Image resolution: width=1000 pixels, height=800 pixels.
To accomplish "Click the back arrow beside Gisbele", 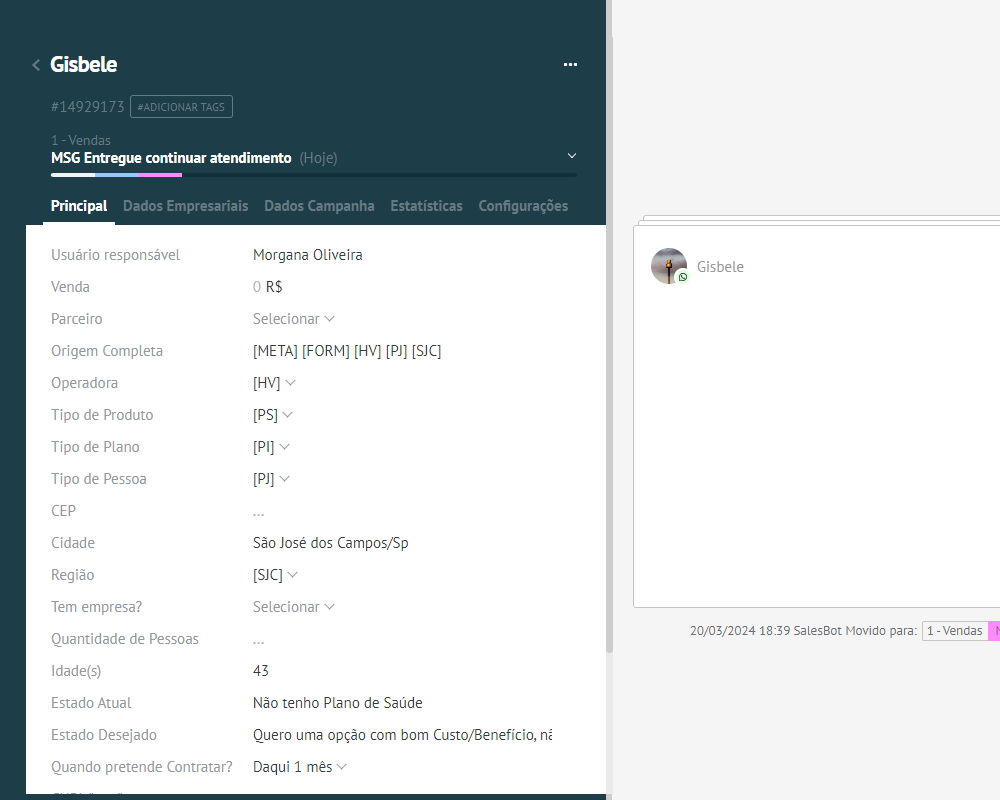I will (x=36, y=65).
